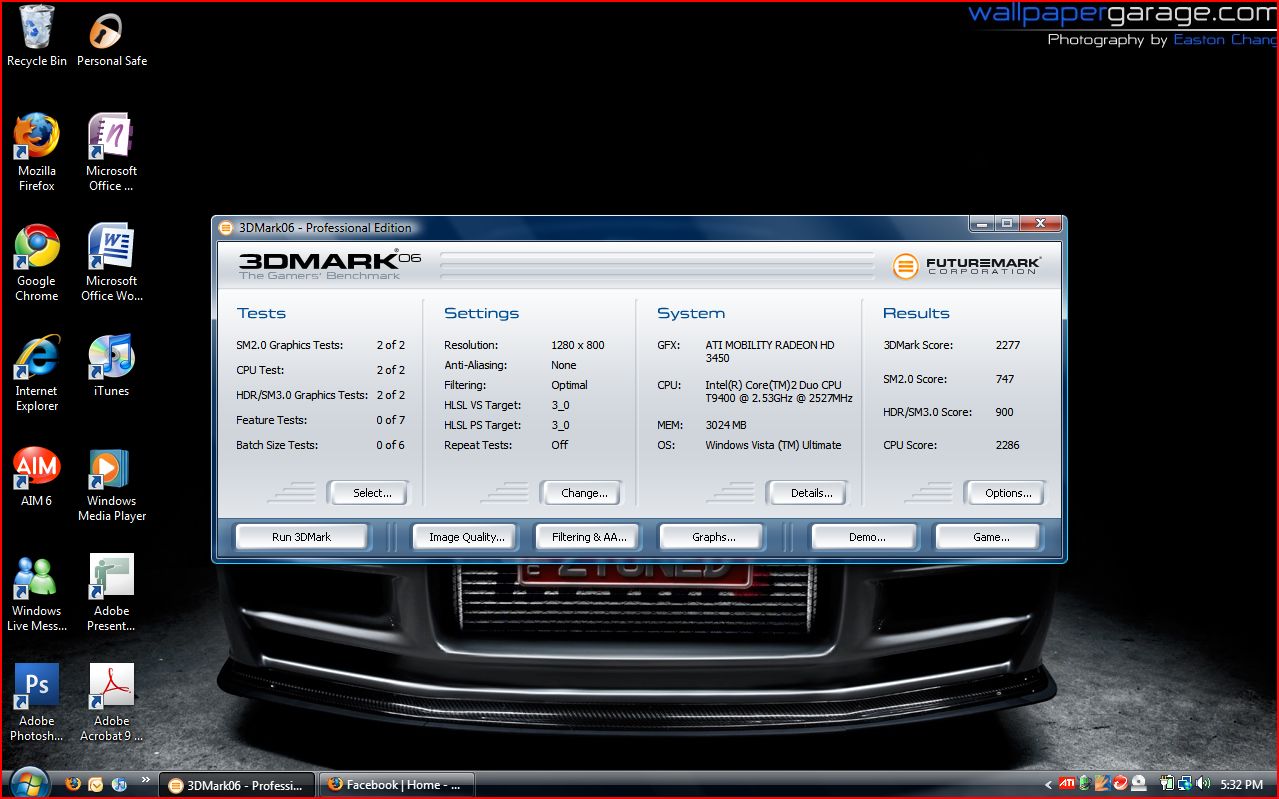
Task: Show hidden system tray icons arrow
Action: click(x=1048, y=785)
